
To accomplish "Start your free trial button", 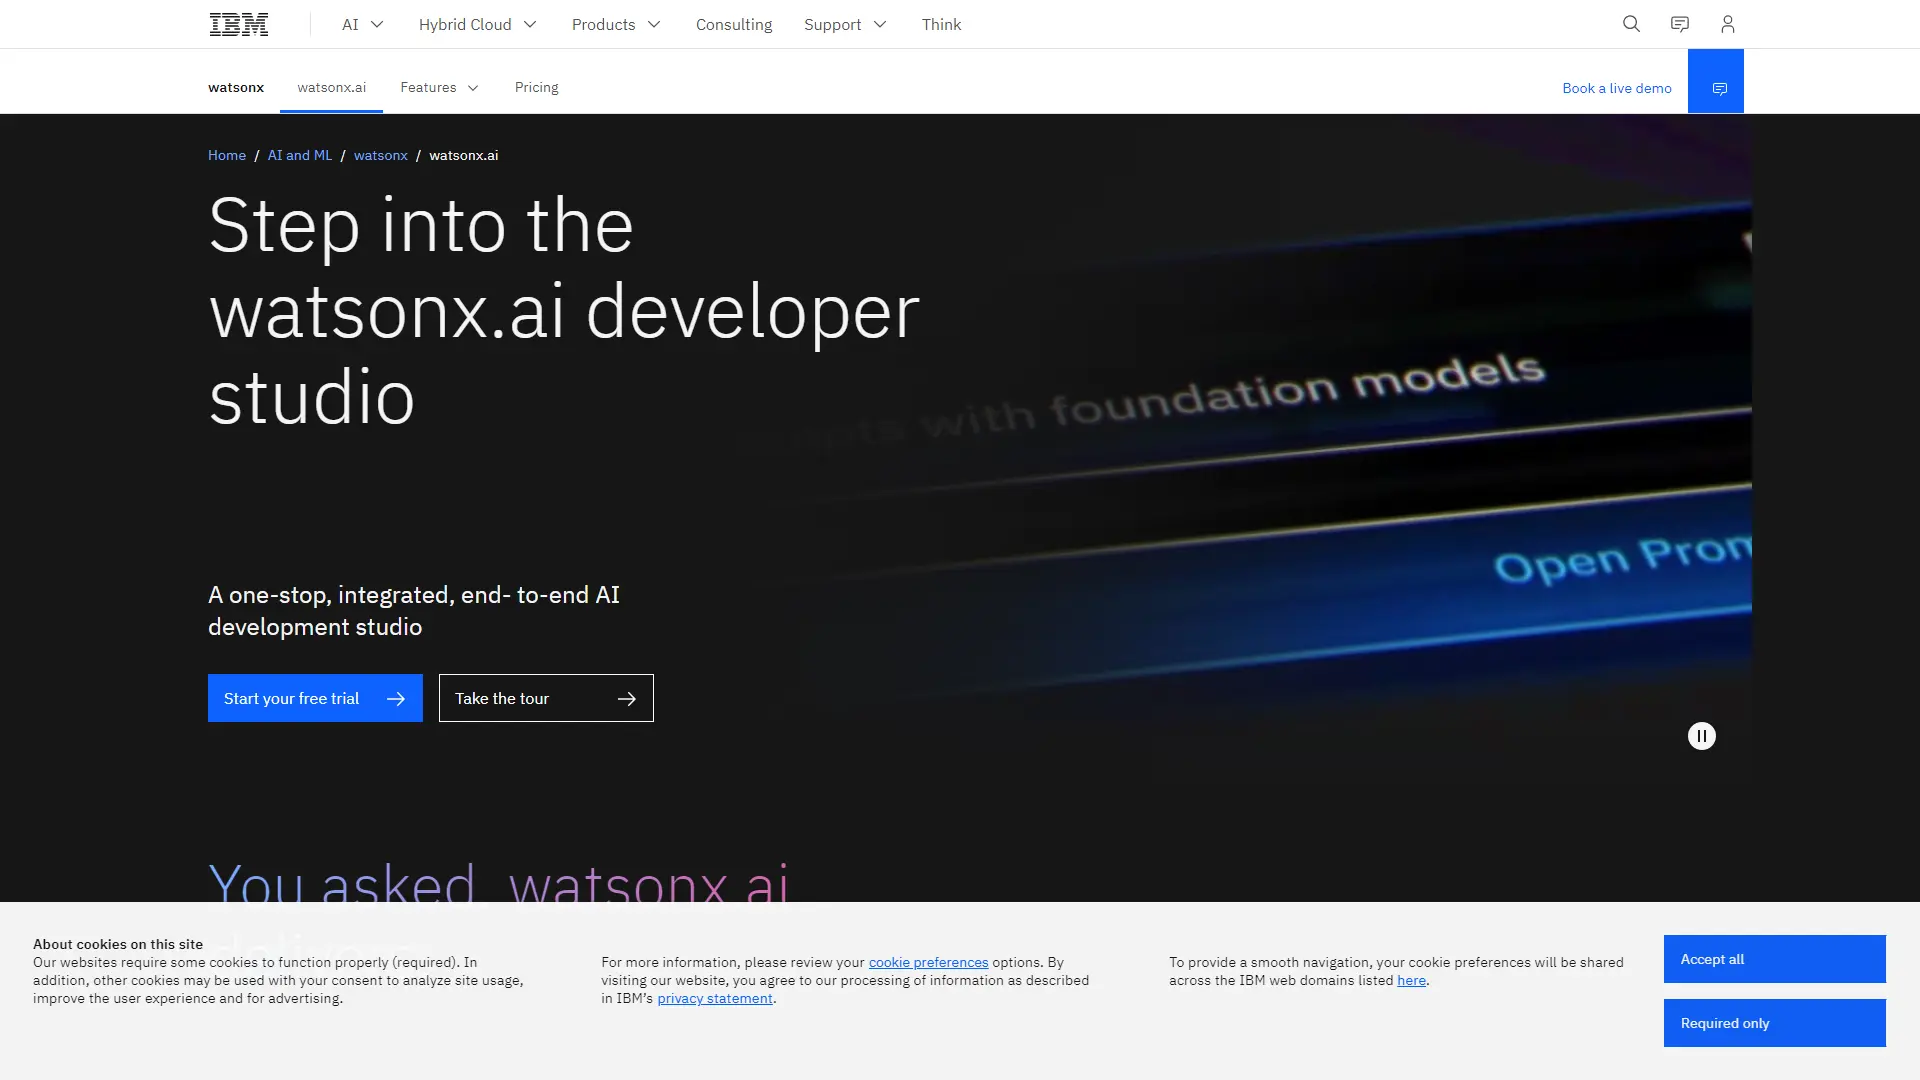I will pos(314,698).
